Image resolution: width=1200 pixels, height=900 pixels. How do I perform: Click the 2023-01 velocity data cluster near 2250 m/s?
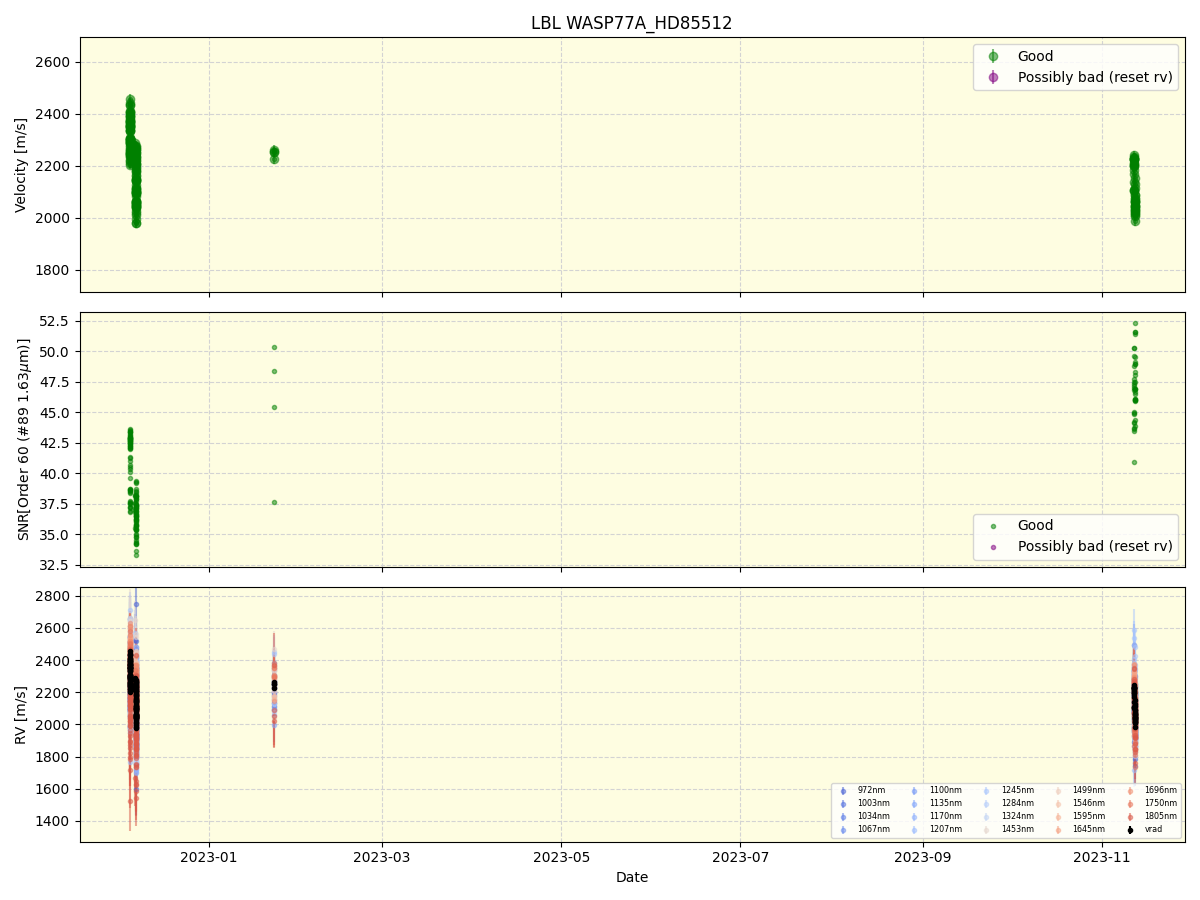pyautogui.click(x=274, y=153)
